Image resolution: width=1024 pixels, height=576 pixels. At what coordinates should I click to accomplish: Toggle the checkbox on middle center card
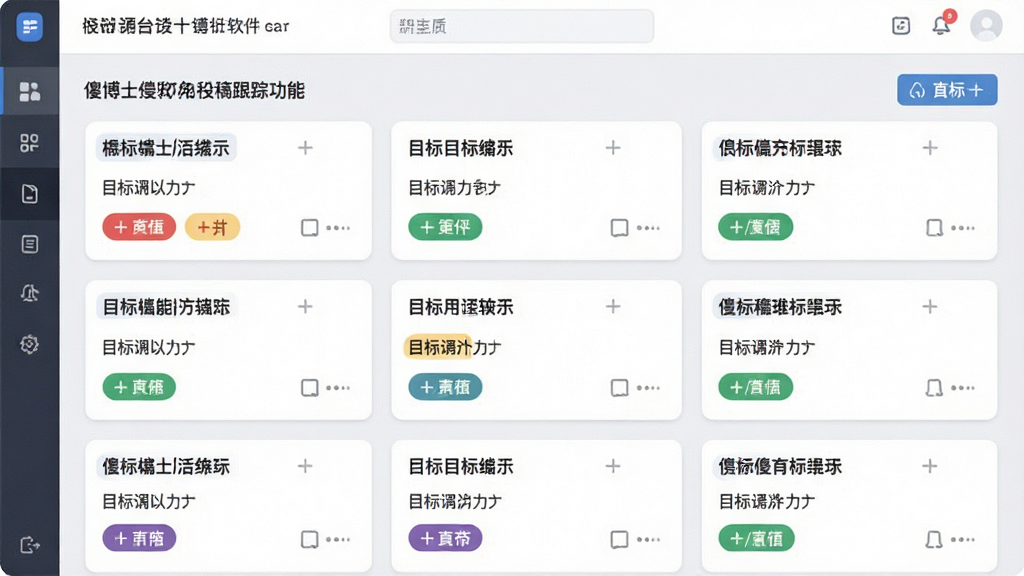(x=619, y=388)
